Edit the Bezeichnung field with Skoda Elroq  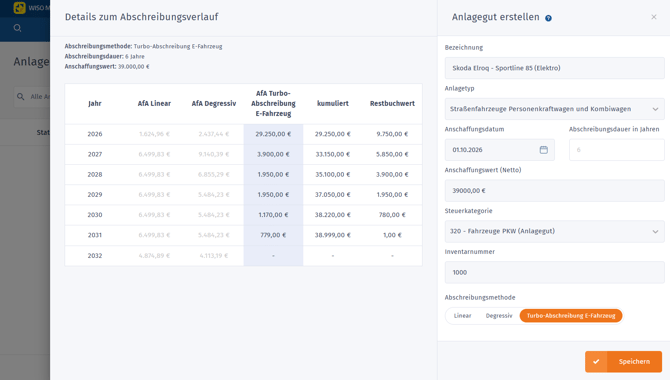[x=554, y=68]
